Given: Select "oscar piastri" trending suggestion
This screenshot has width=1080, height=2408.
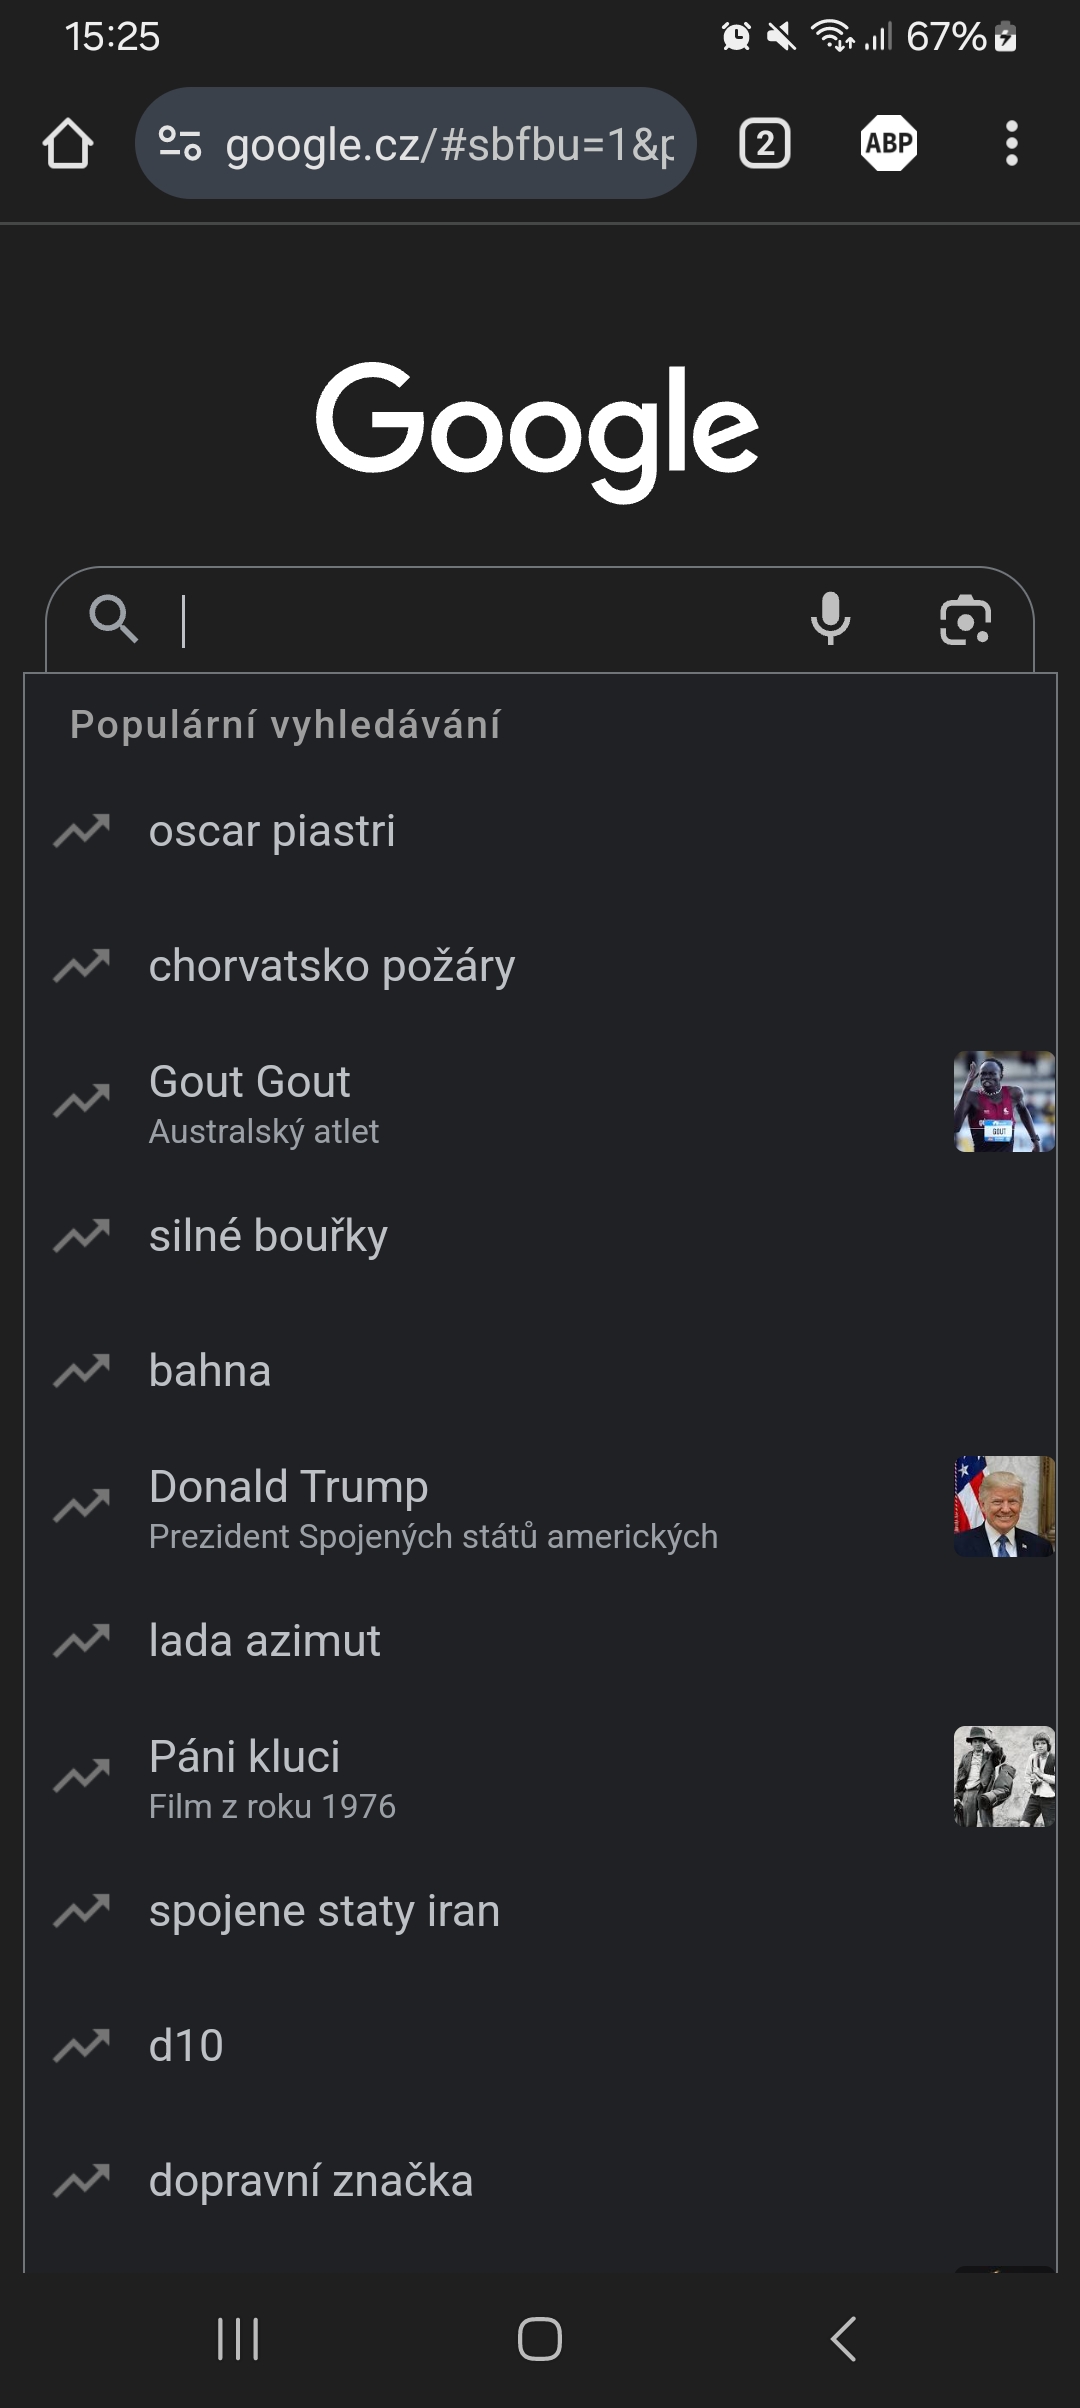Looking at the screenshot, I should pyautogui.click(x=272, y=832).
